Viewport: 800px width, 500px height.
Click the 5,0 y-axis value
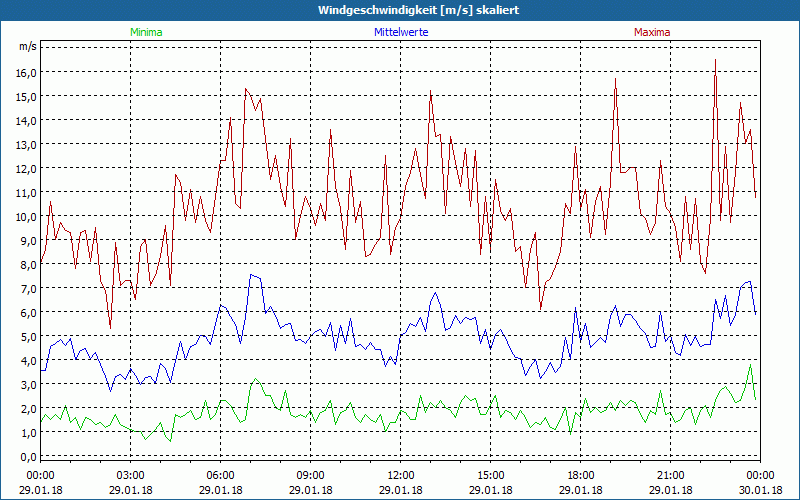[28, 336]
